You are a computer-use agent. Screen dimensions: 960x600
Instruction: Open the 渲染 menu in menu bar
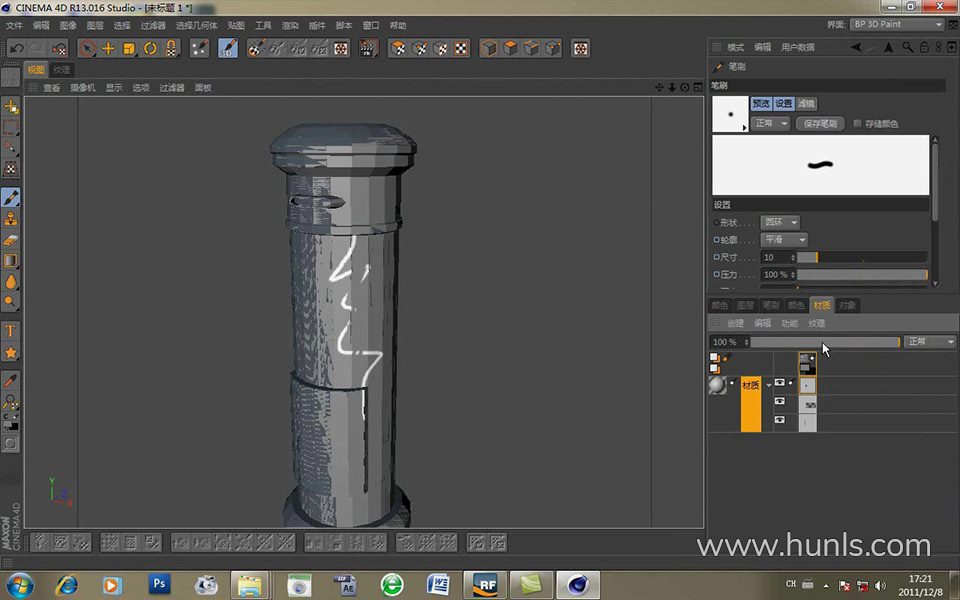[290, 25]
